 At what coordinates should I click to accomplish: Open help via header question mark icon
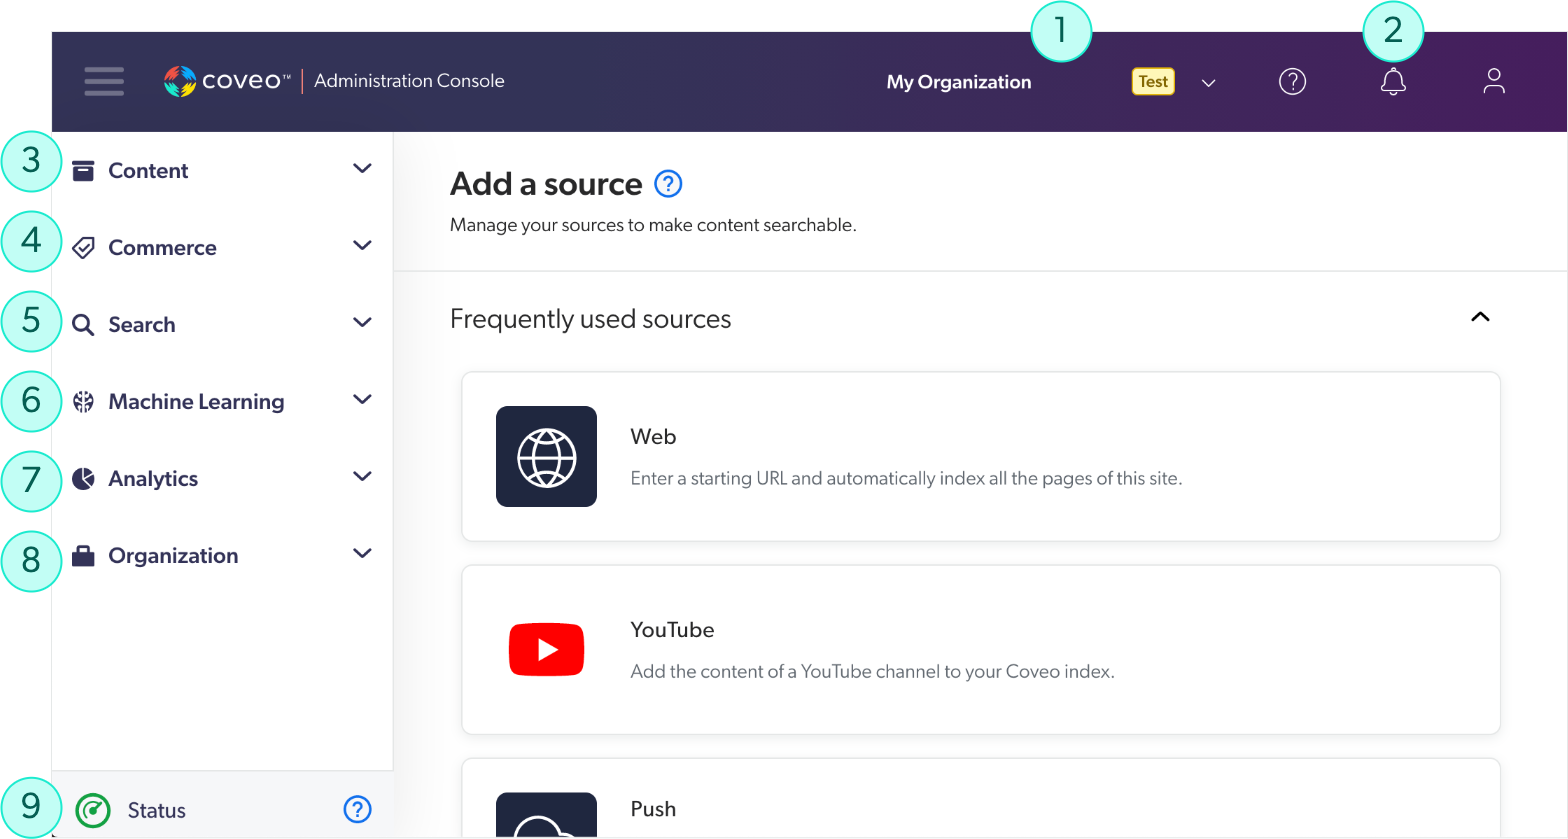(x=1293, y=81)
